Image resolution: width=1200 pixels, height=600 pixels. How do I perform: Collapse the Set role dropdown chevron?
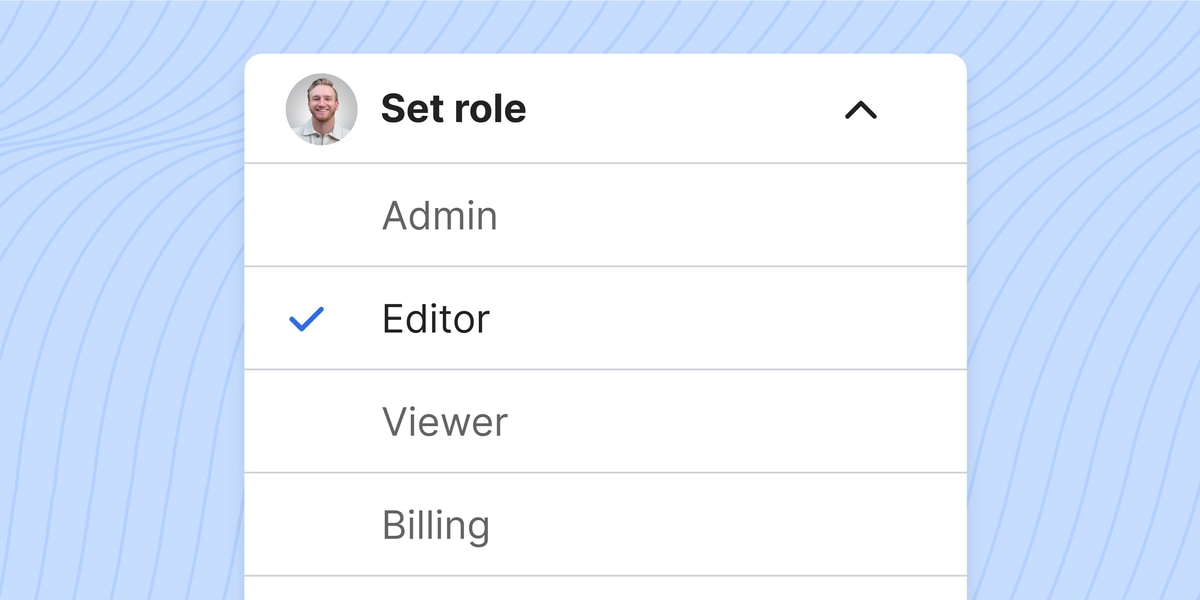pos(860,110)
